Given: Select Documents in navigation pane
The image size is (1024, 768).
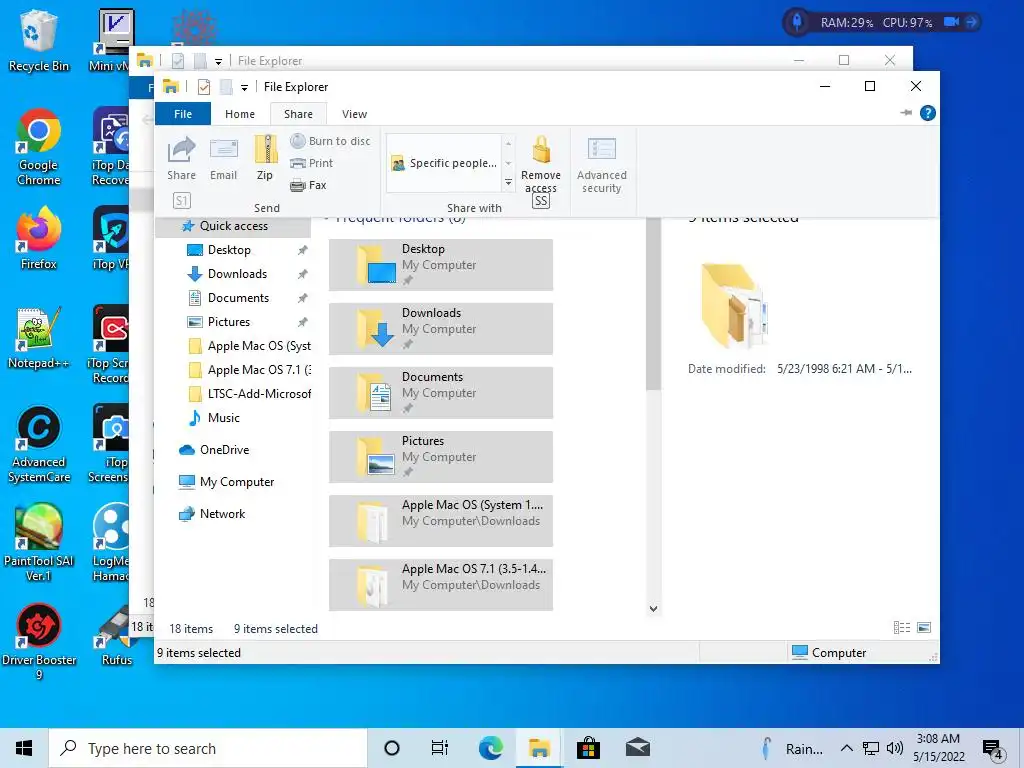Looking at the screenshot, I should [x=238, y=298].
